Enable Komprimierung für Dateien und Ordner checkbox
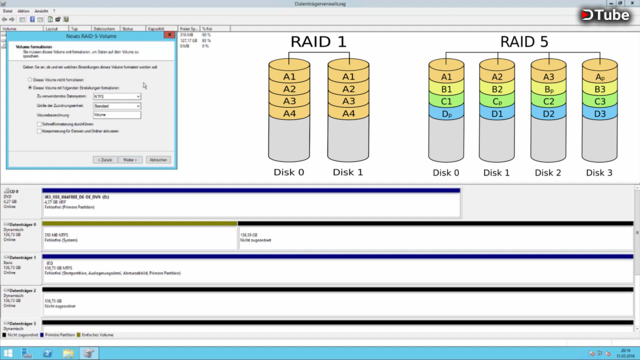Screen dimensions: 640x360 39,131
